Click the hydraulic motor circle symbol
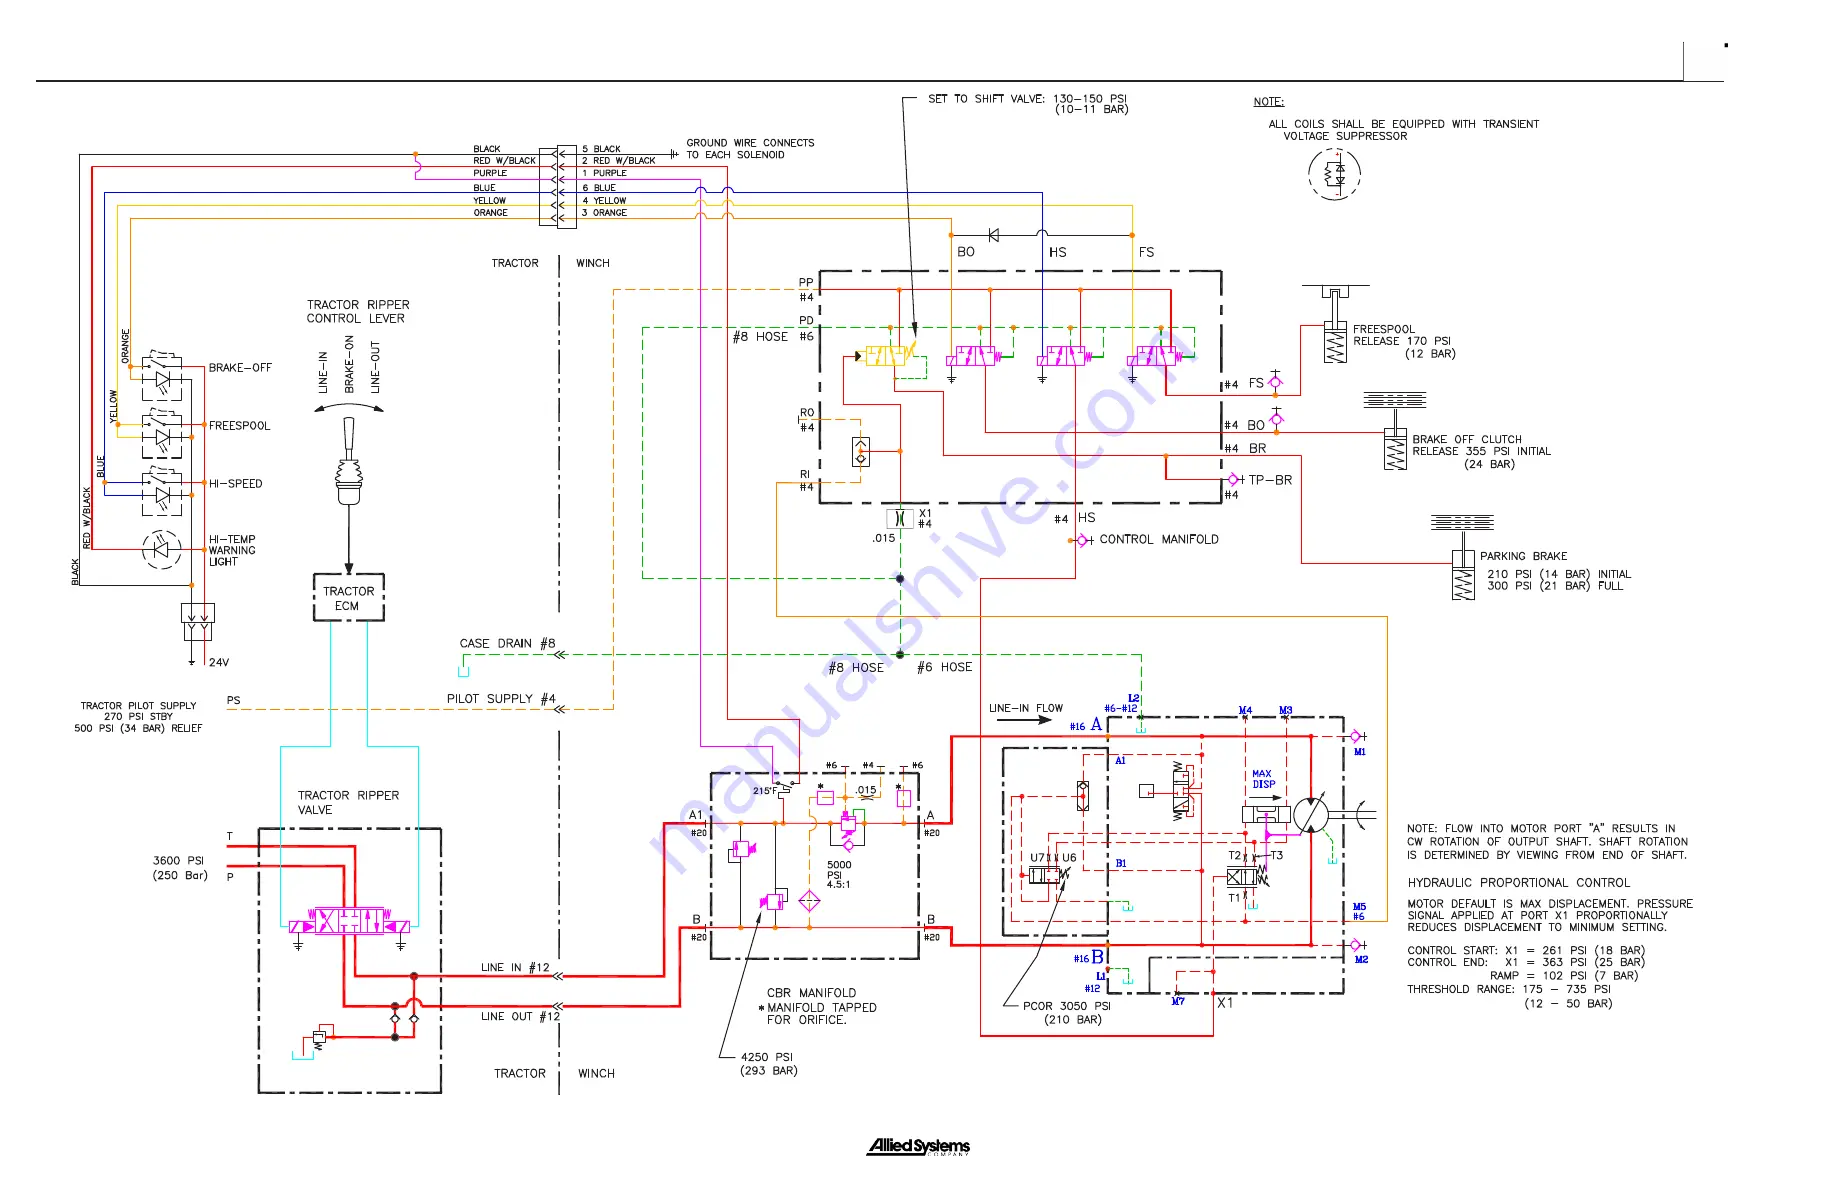 tap(1310, 815)
